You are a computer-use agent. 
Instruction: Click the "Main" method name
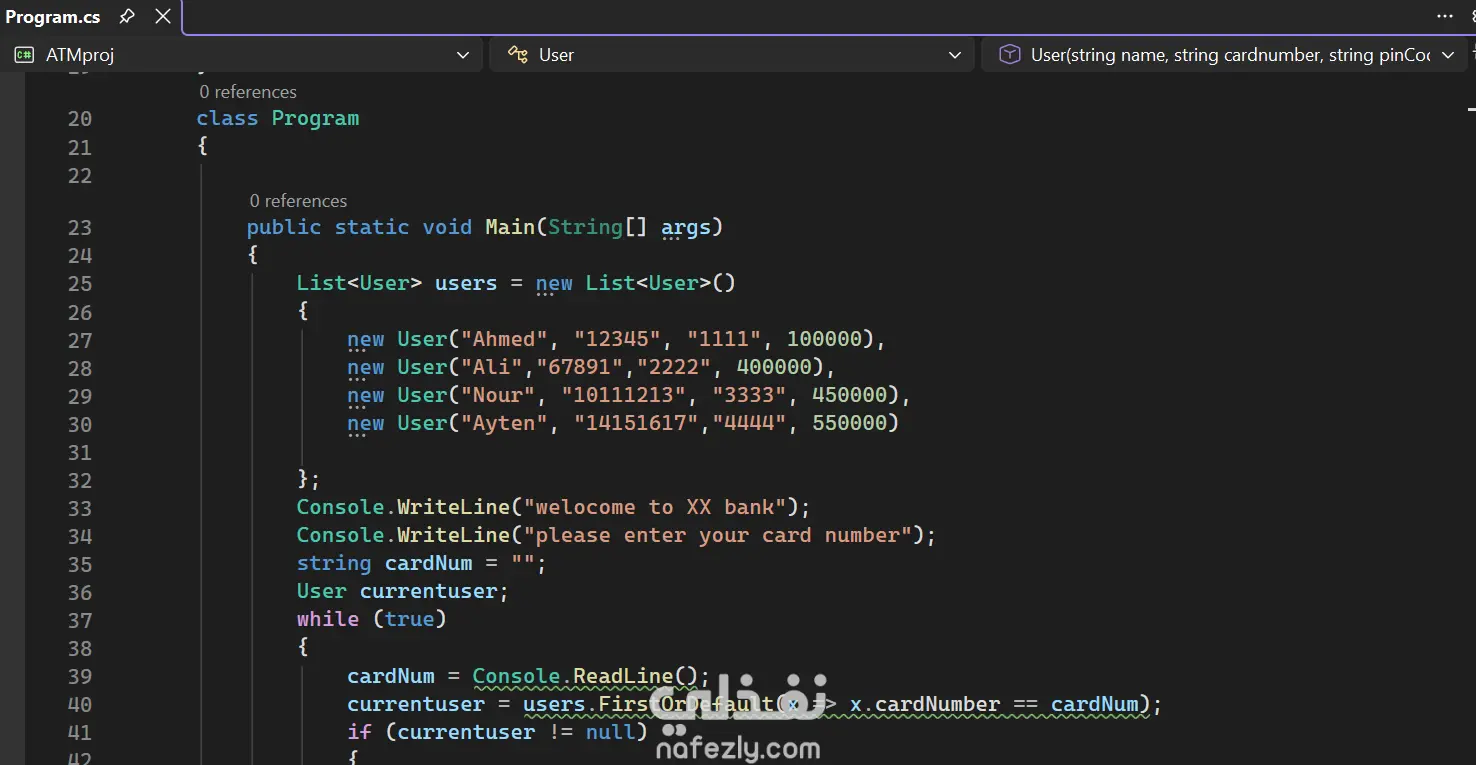(x=510, y=227)
